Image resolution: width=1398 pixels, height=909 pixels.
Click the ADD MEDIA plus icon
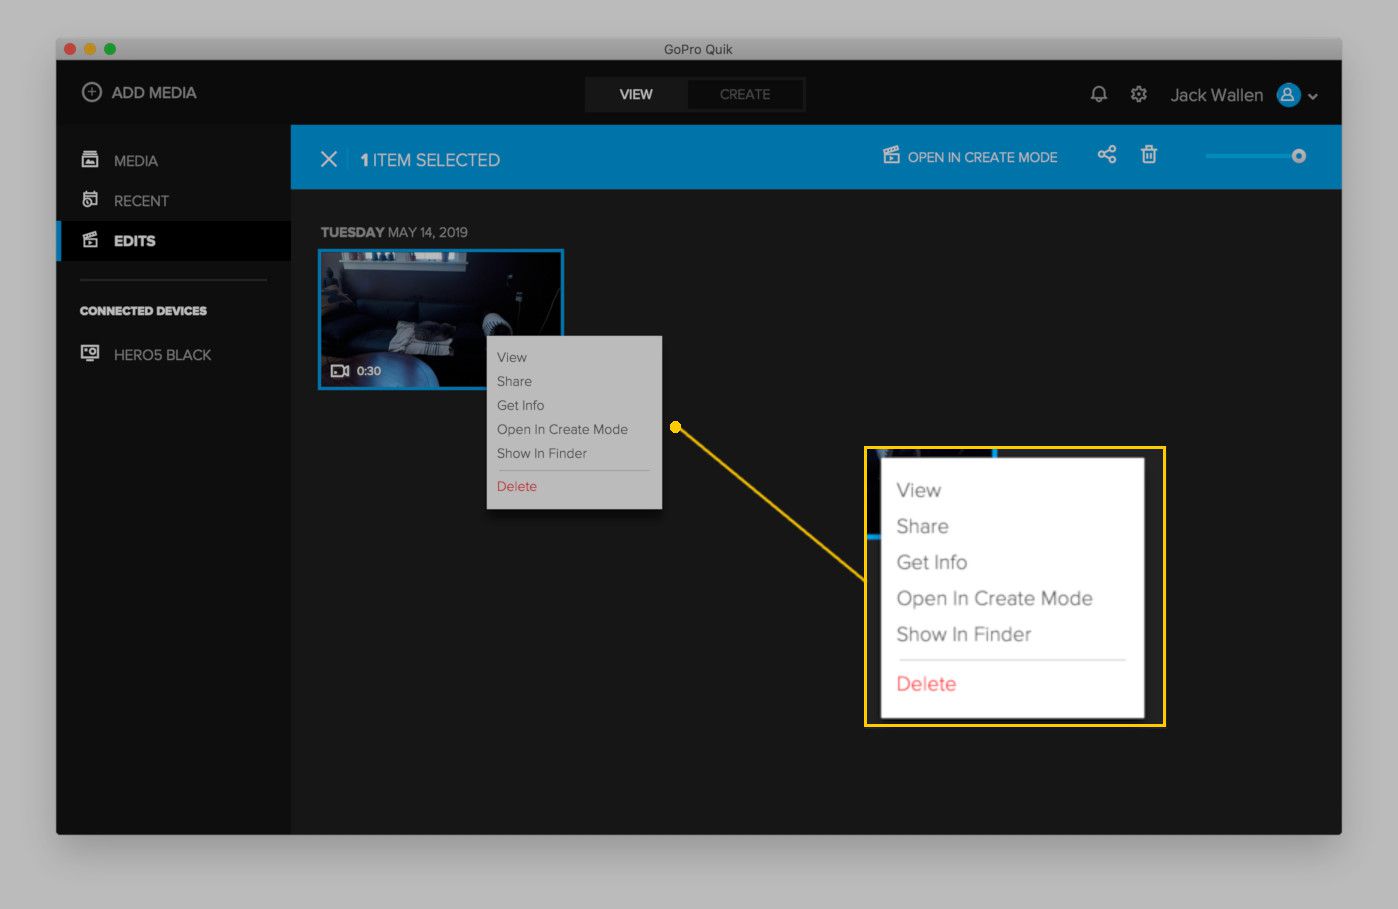coord(91,92)
